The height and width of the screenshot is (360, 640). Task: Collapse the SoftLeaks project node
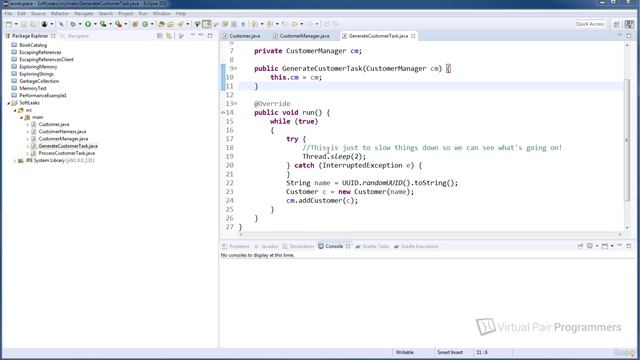(x=9, y=103)
